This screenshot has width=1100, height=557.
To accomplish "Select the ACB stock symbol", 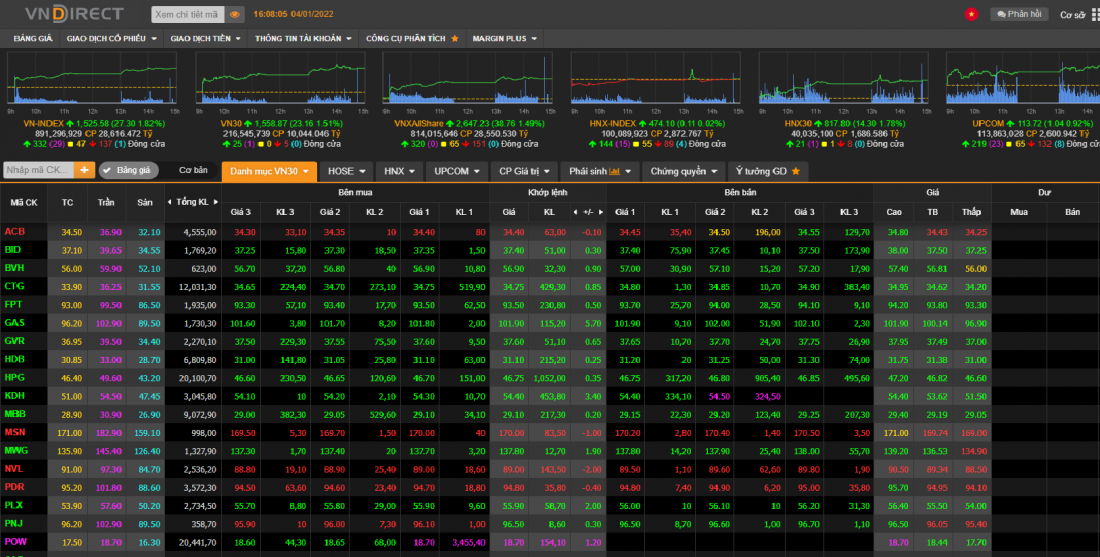I will pyautogui.click(x=15, y=231).
